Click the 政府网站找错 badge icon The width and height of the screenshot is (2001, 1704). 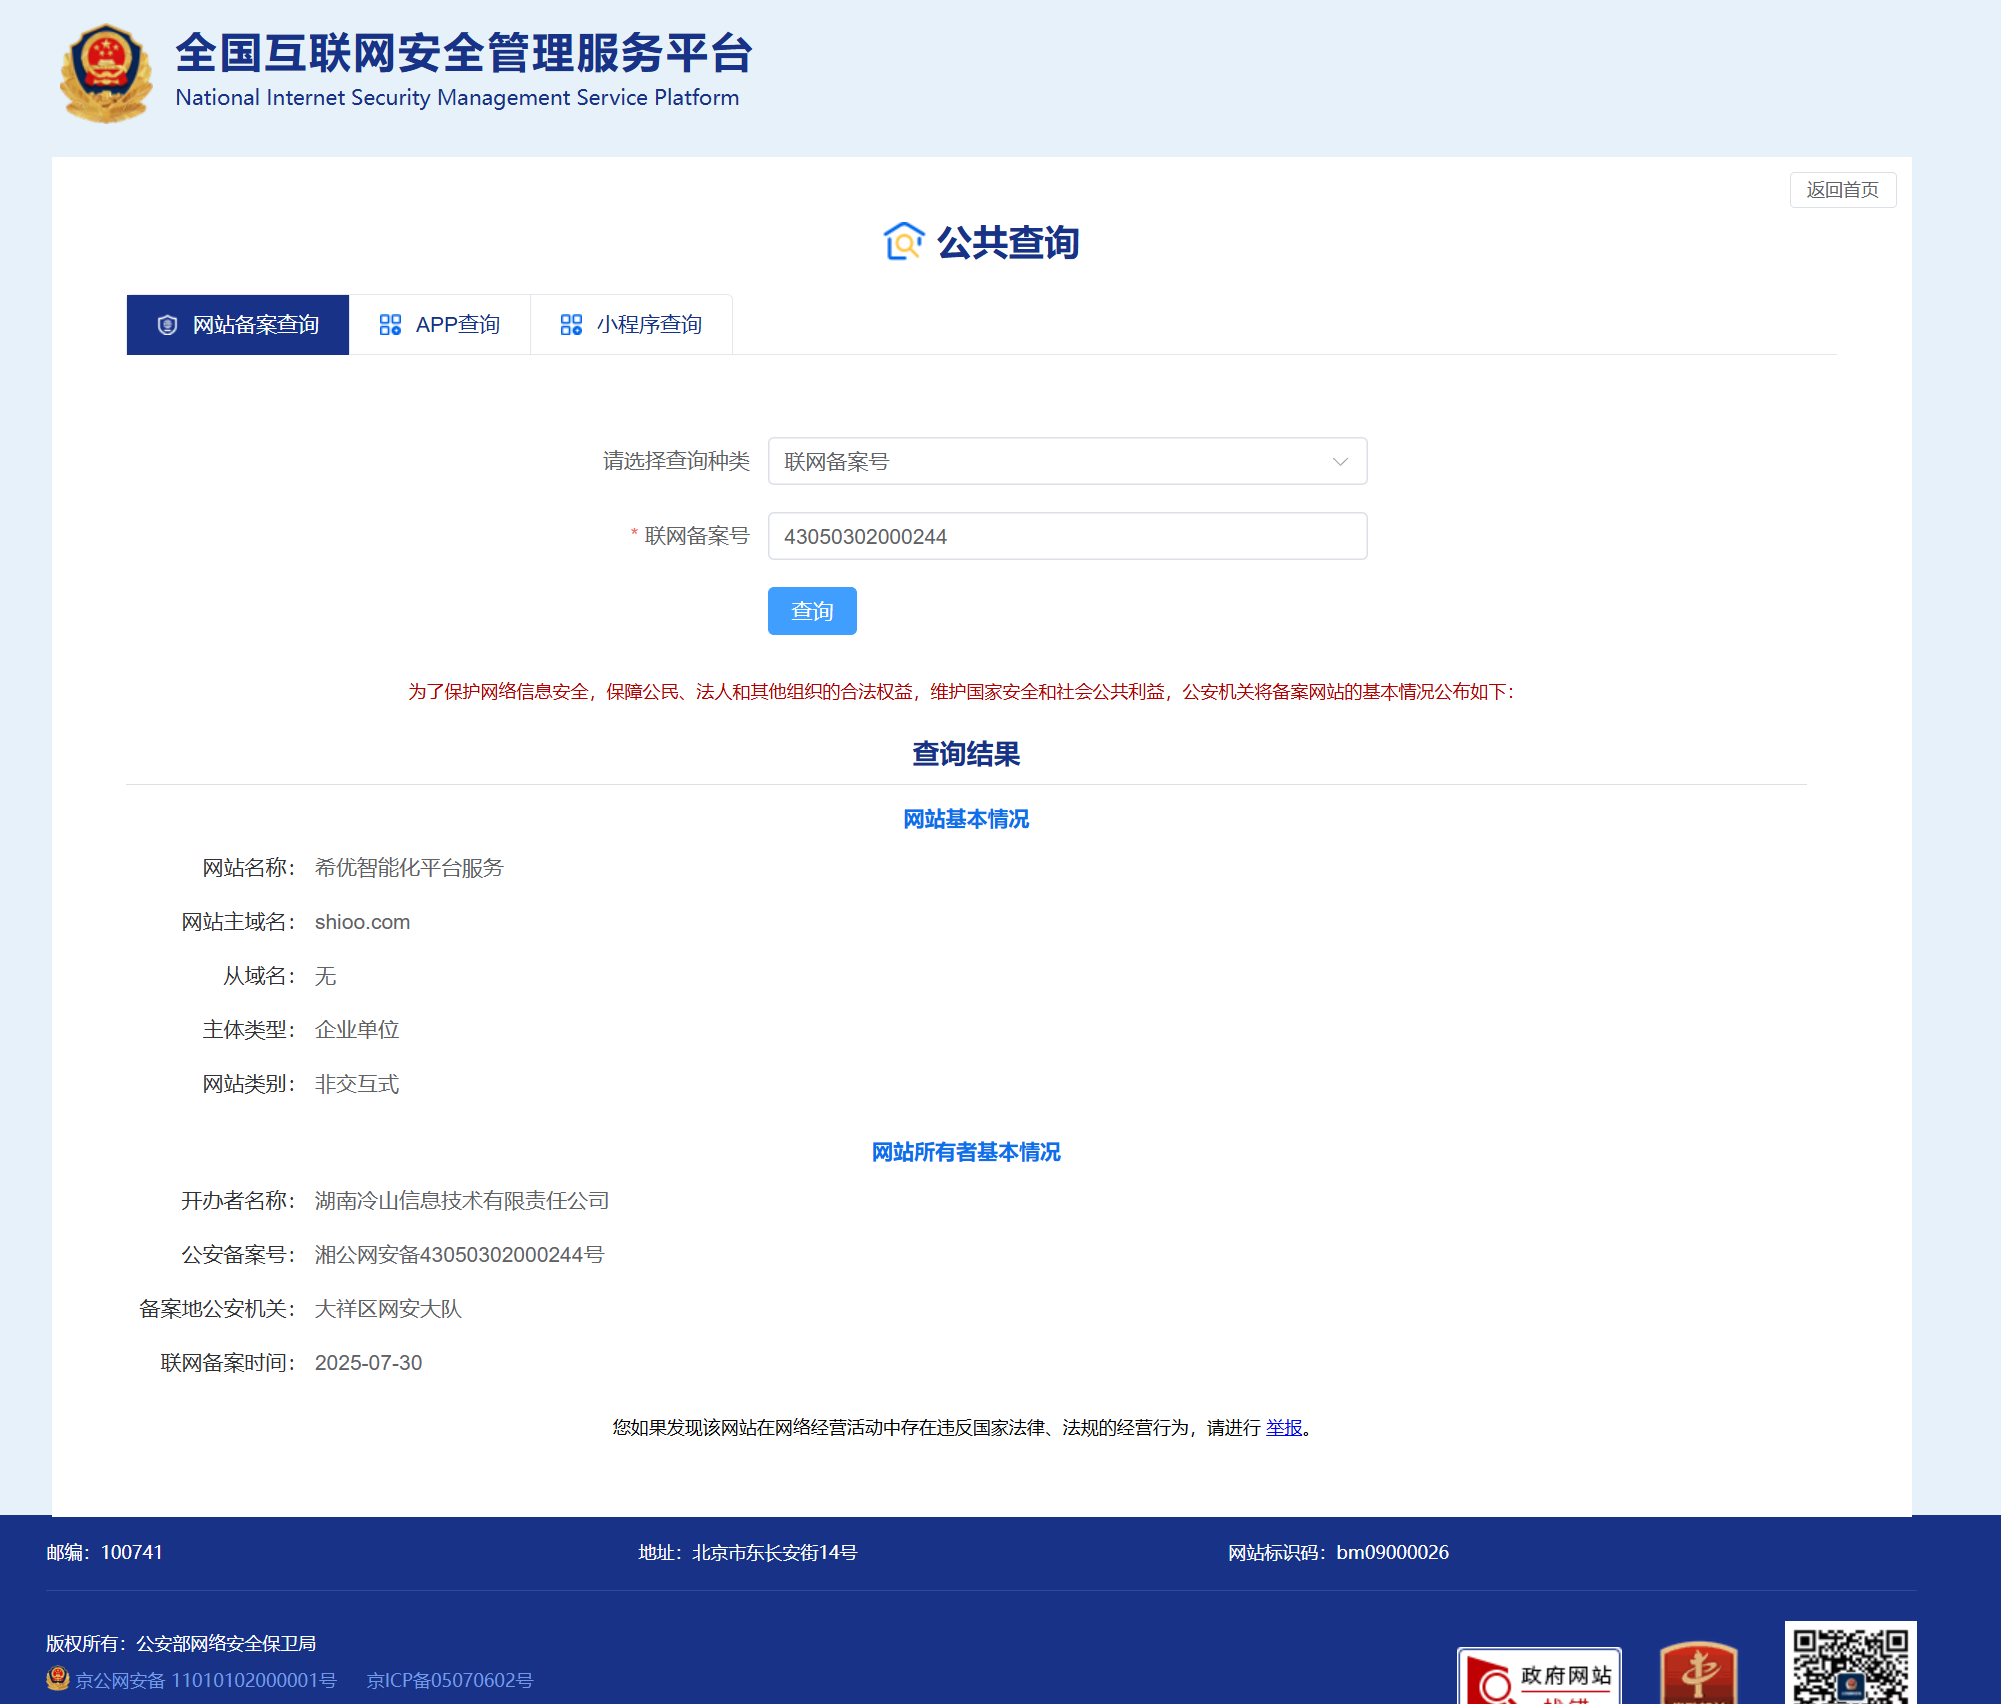[x=1538, y=1676]
